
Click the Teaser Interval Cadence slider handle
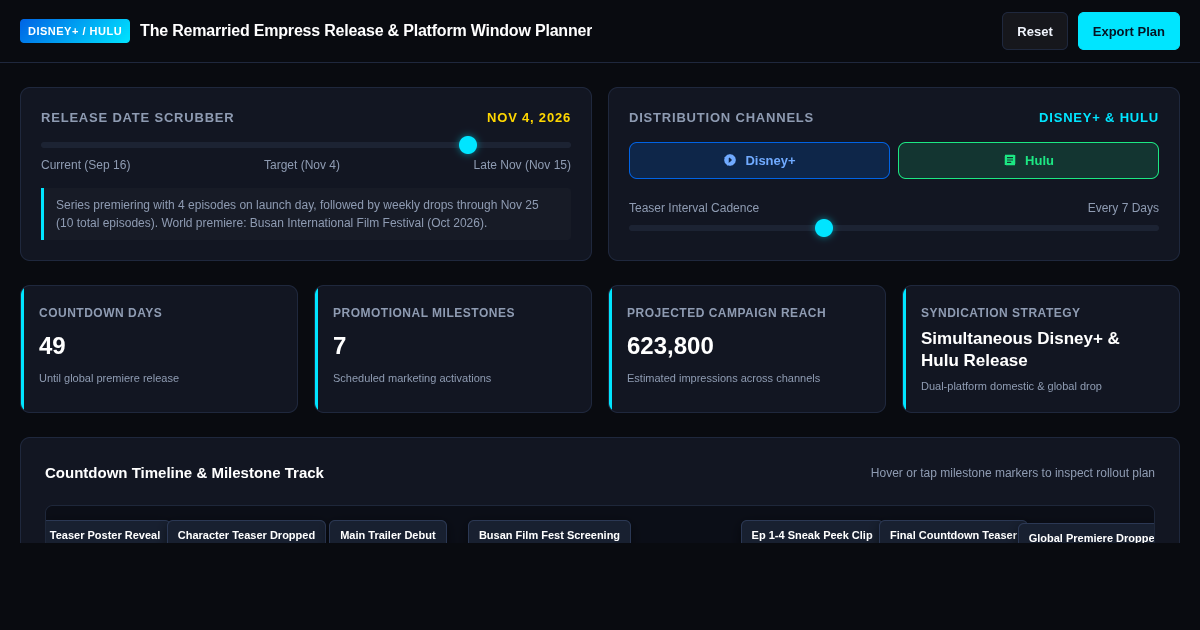coord(824,228)
